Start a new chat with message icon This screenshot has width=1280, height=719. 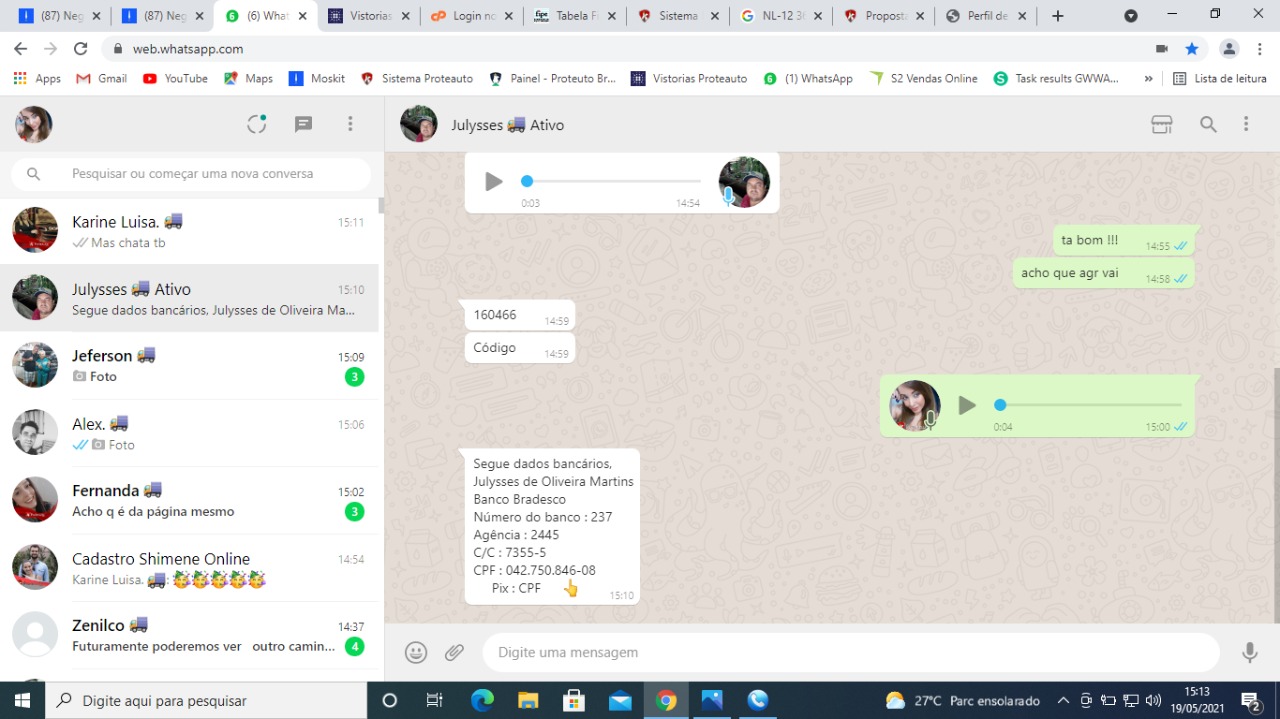[304, 124]
